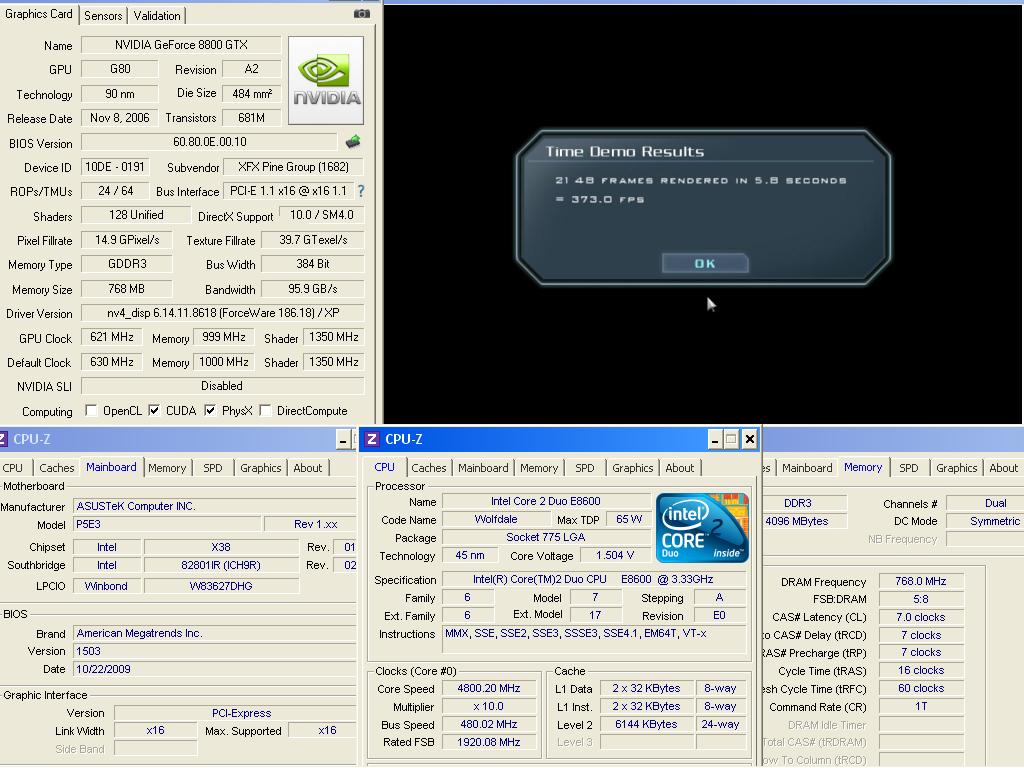Image resolution: width=1024 pixels, height=768 pixels.
Task: Click the Bus Interface question mark icon
Action: 361,191
